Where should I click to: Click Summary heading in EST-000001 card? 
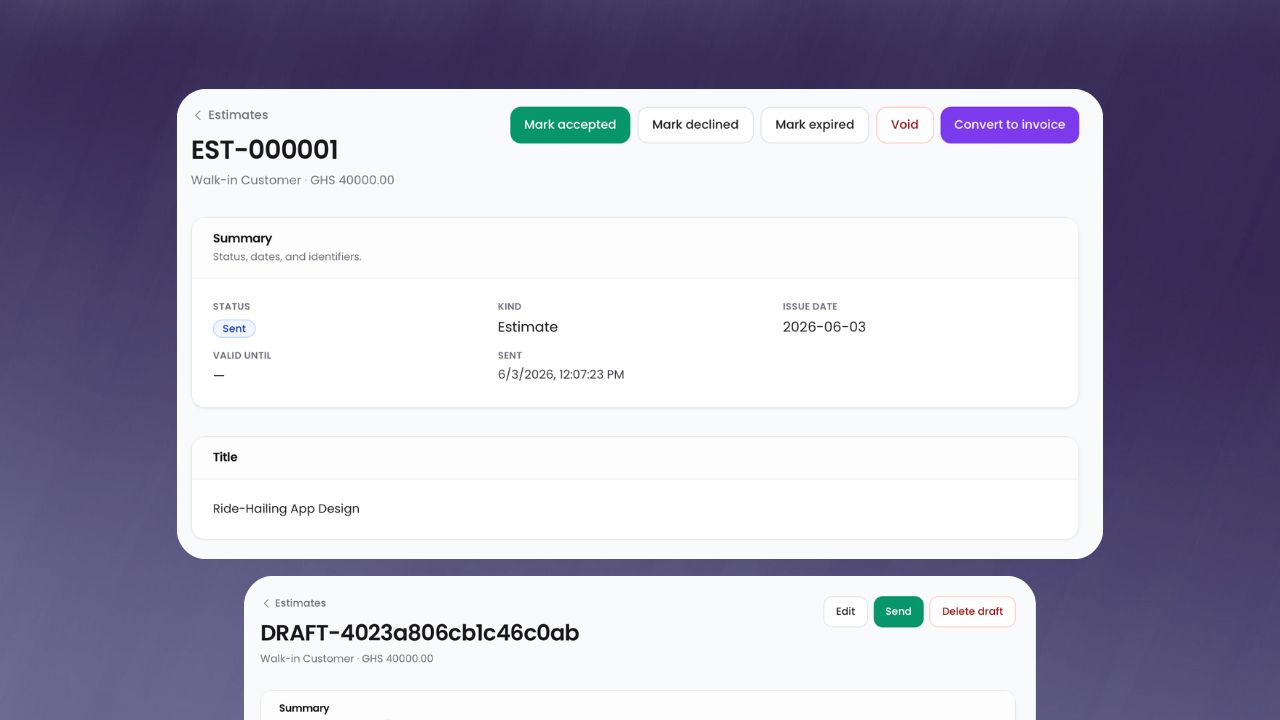242,238
